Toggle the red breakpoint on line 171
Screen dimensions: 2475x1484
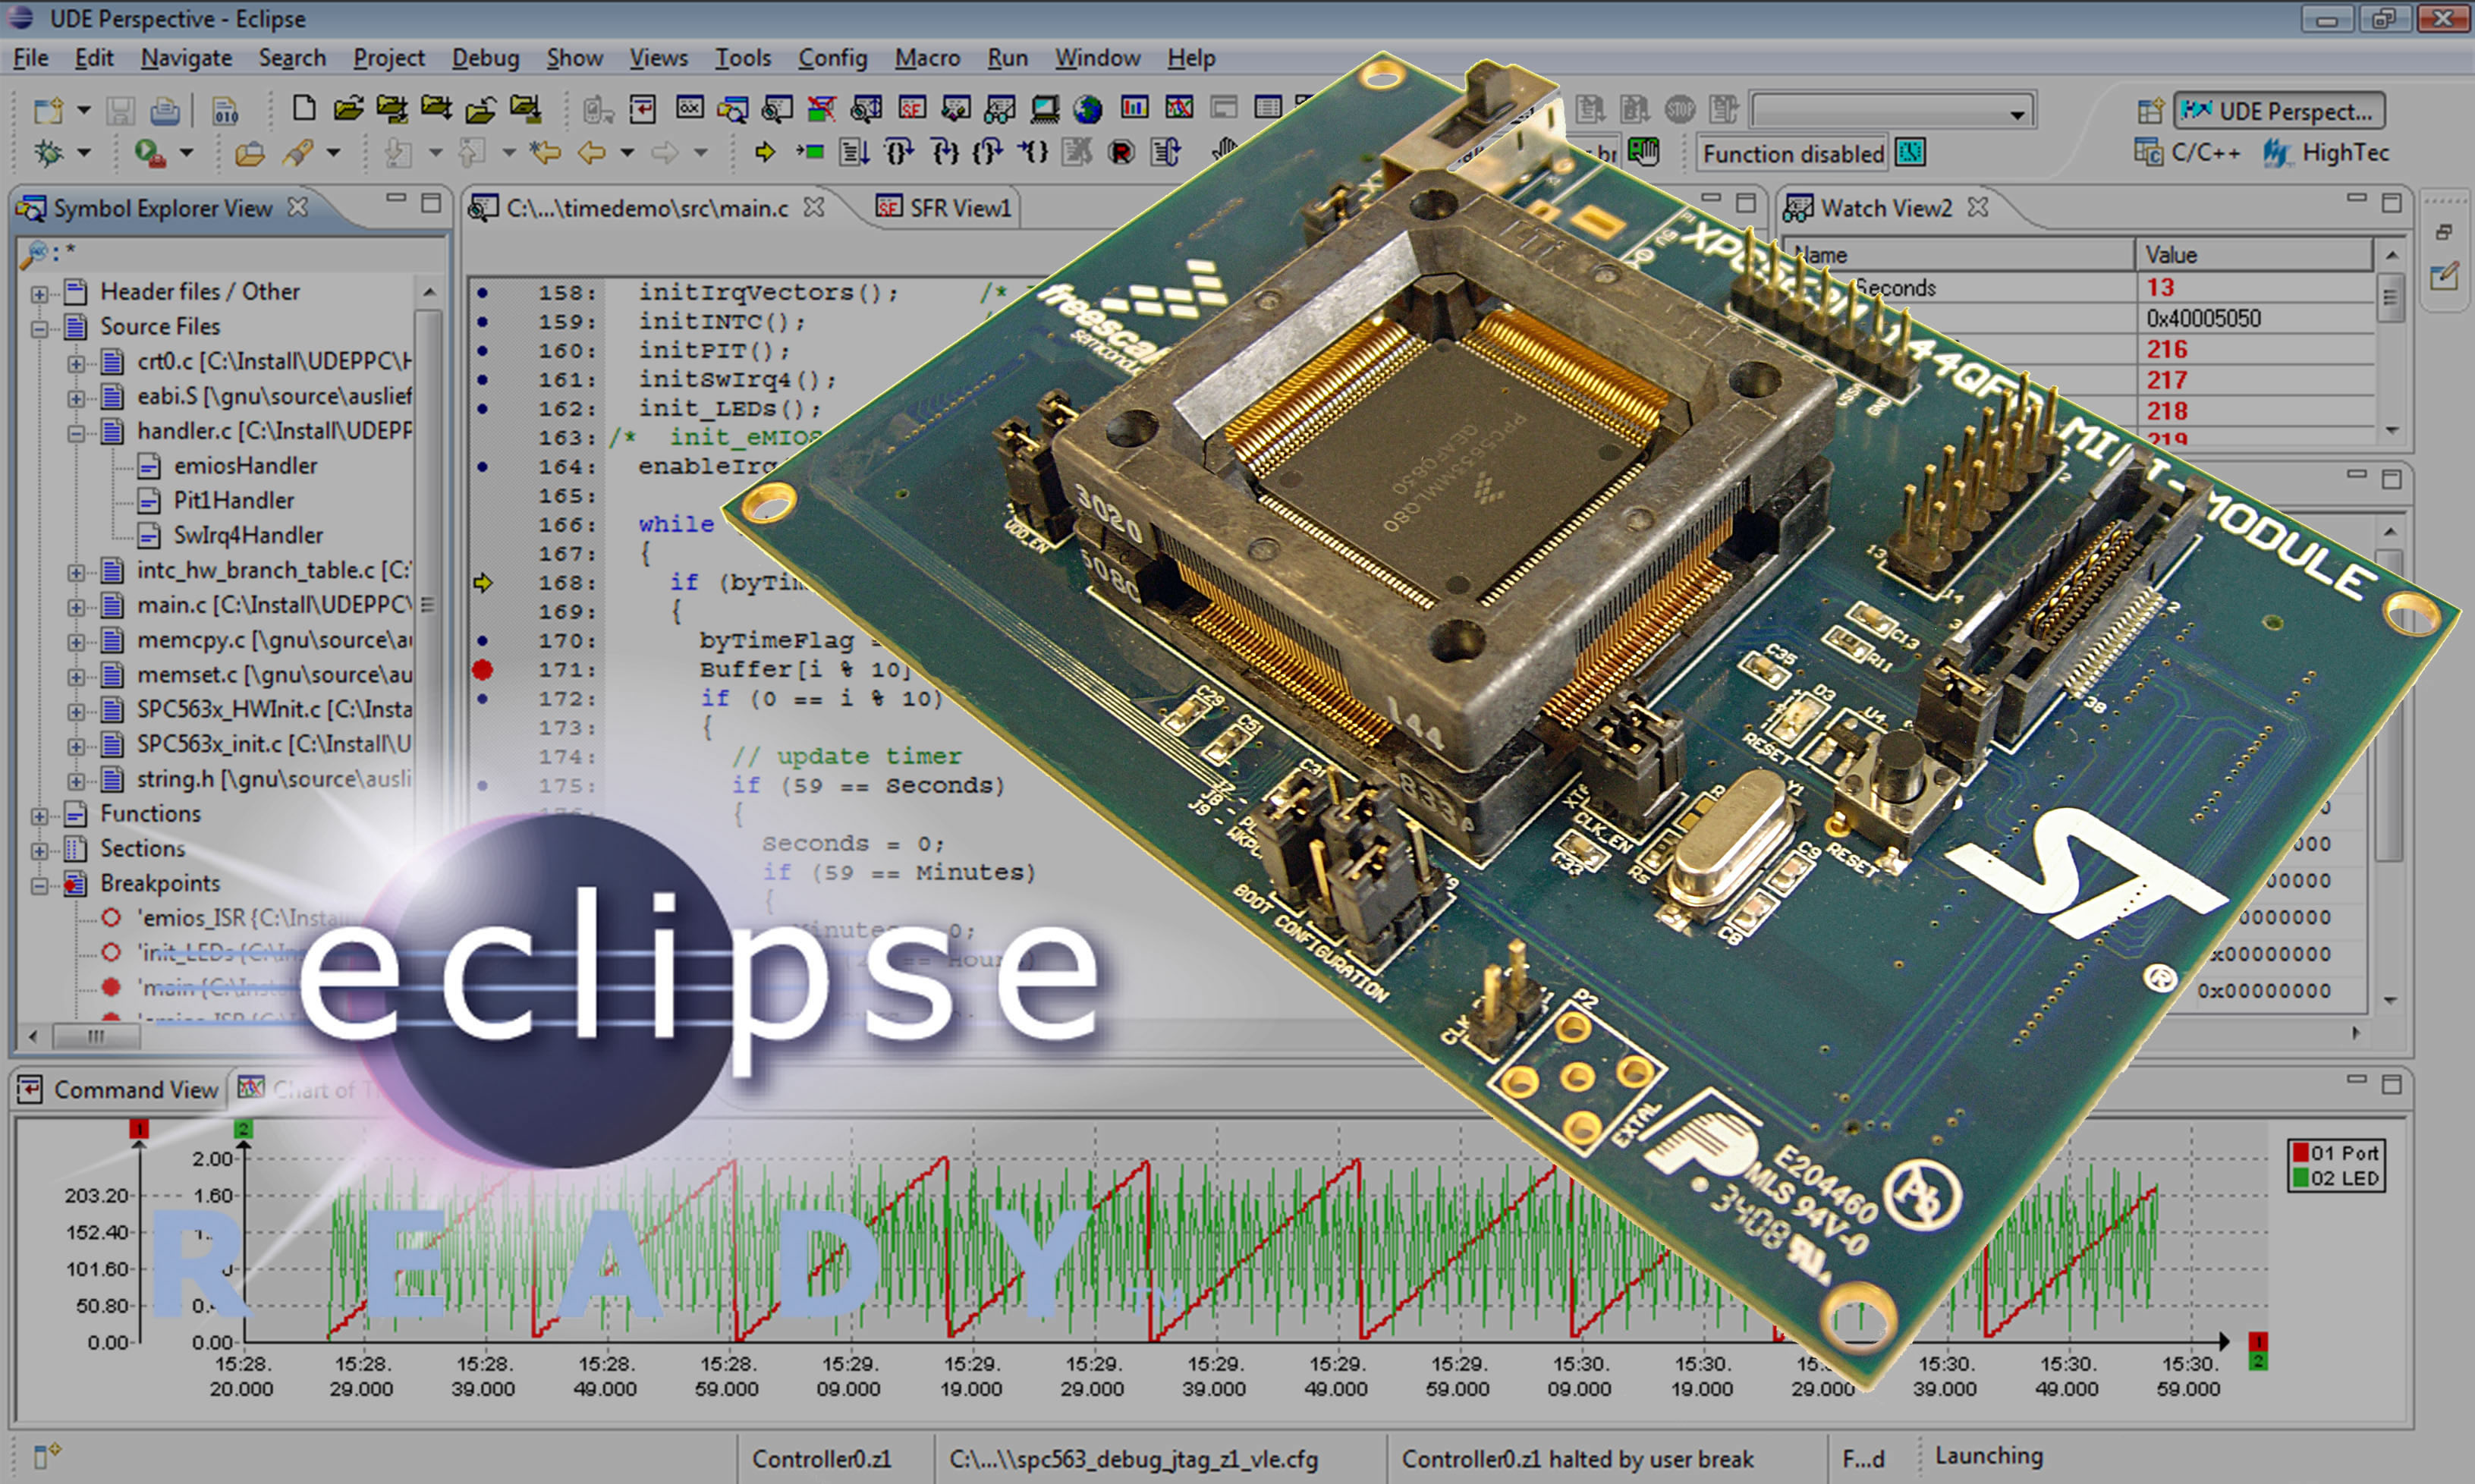tap(483, 670)
